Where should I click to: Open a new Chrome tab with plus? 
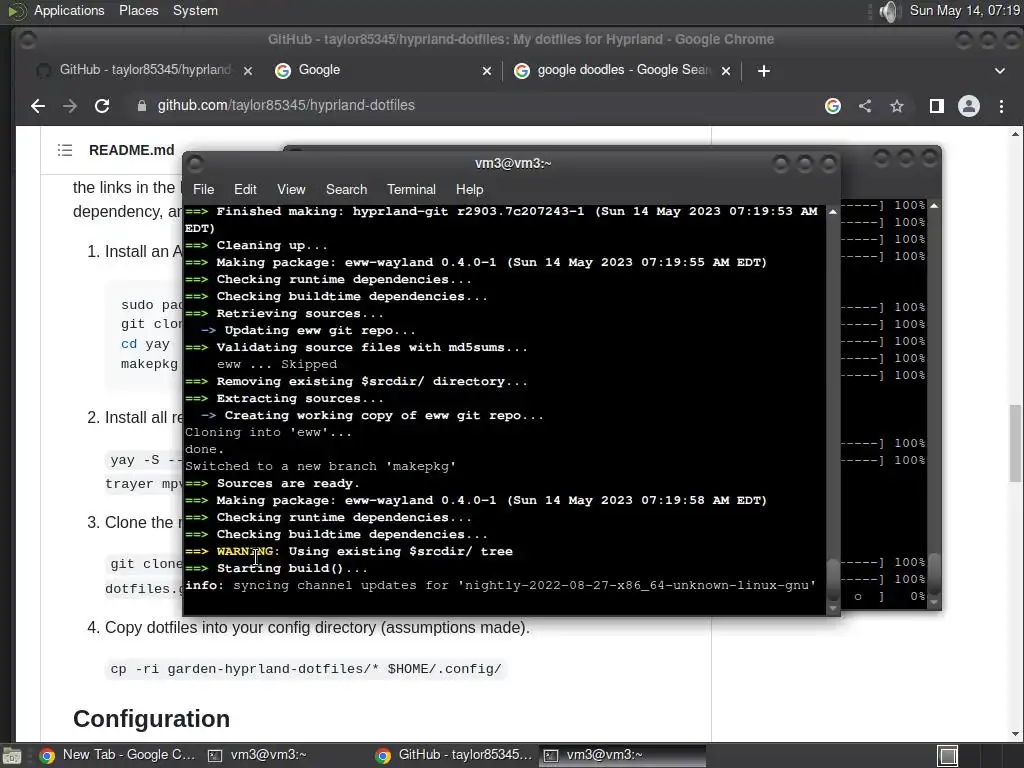pos(763,71)
